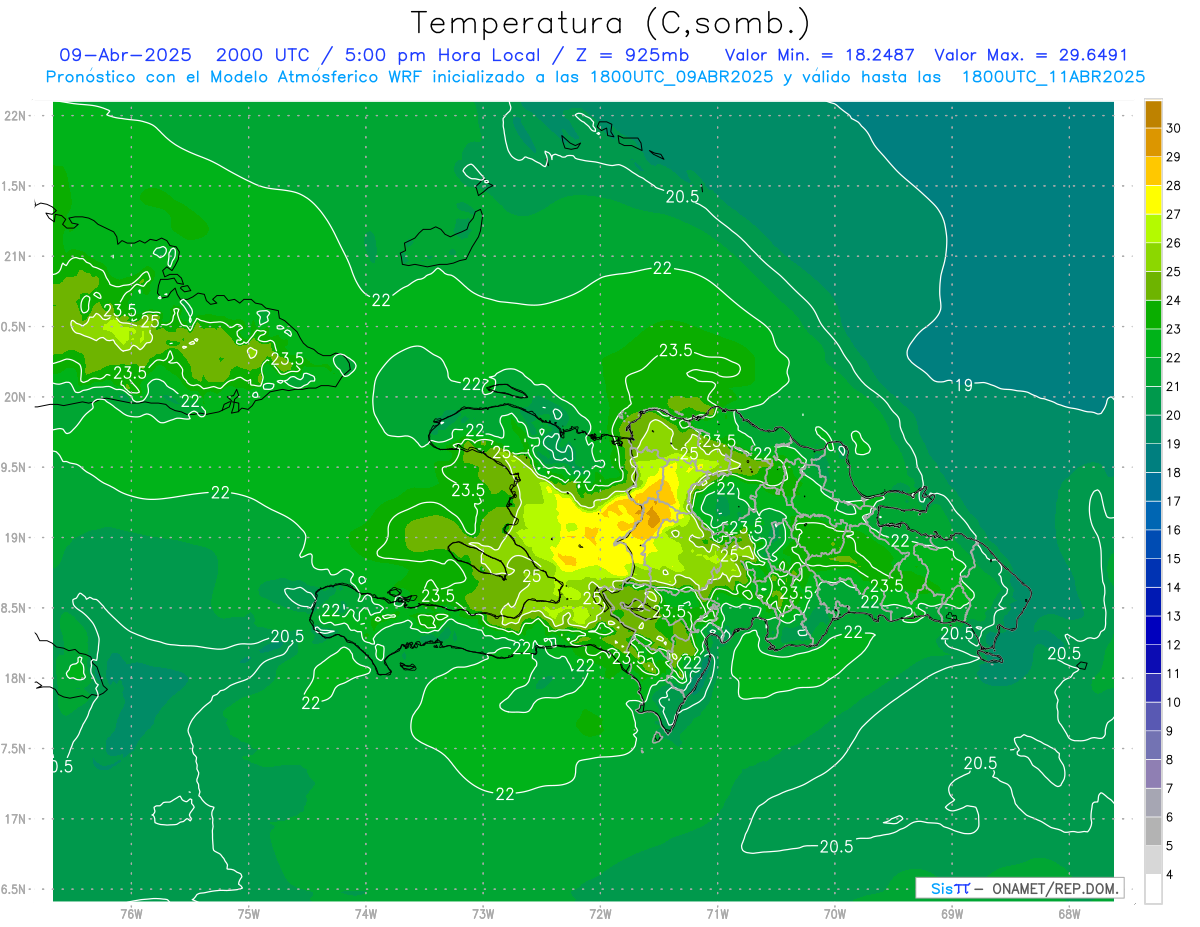This screenshot has height=927, width=1200.
Task: Click the "70W" longitude axis label
Action: 835,913
